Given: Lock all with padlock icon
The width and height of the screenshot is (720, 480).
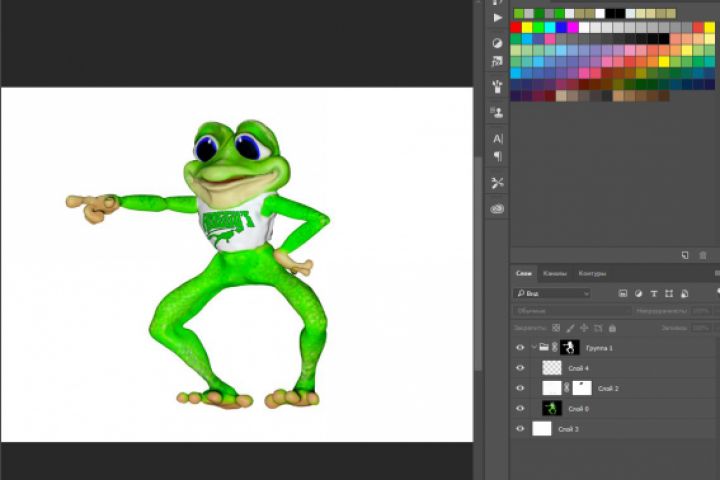Looking at the screenshot, I should point(612,328).
